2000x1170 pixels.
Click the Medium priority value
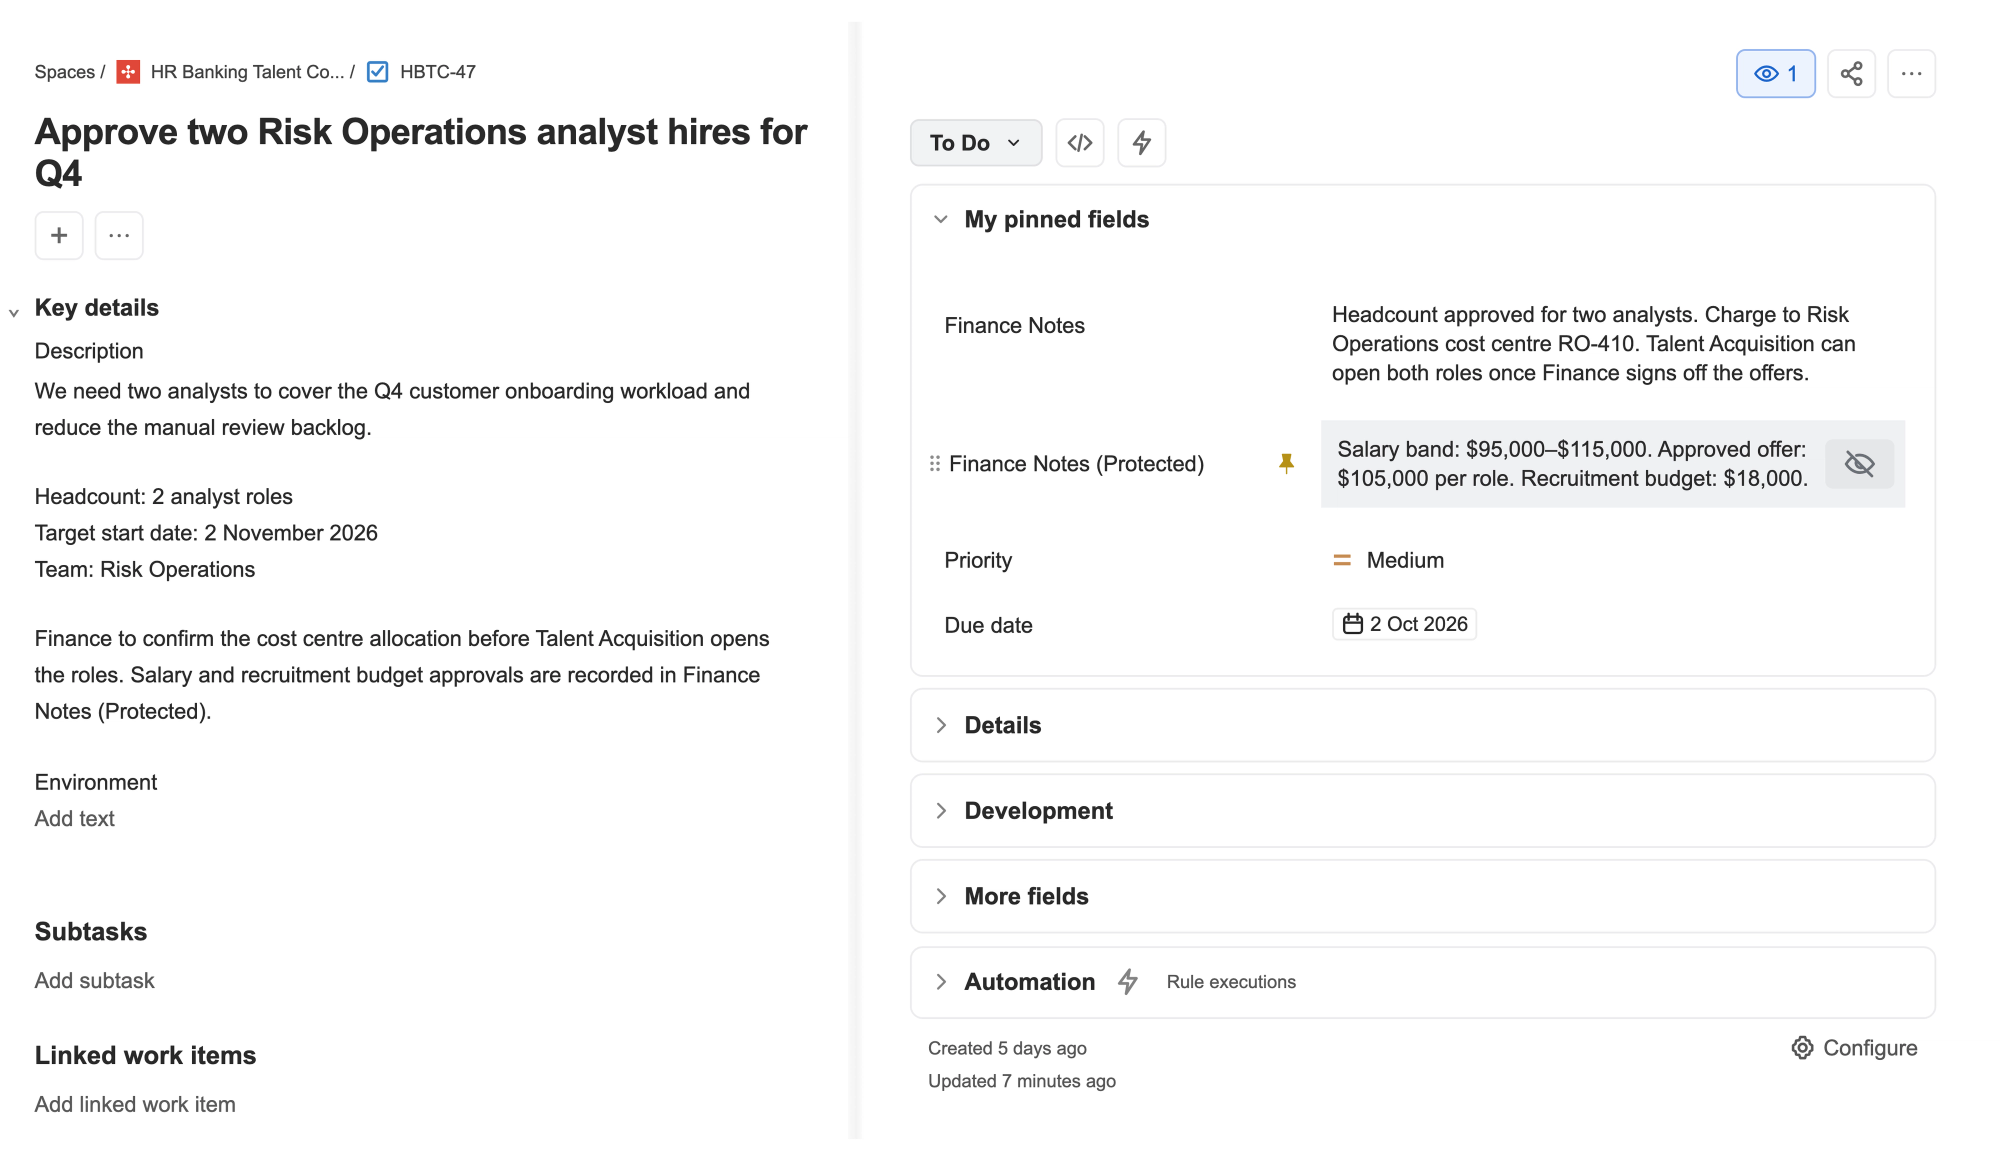[1405, 560]
